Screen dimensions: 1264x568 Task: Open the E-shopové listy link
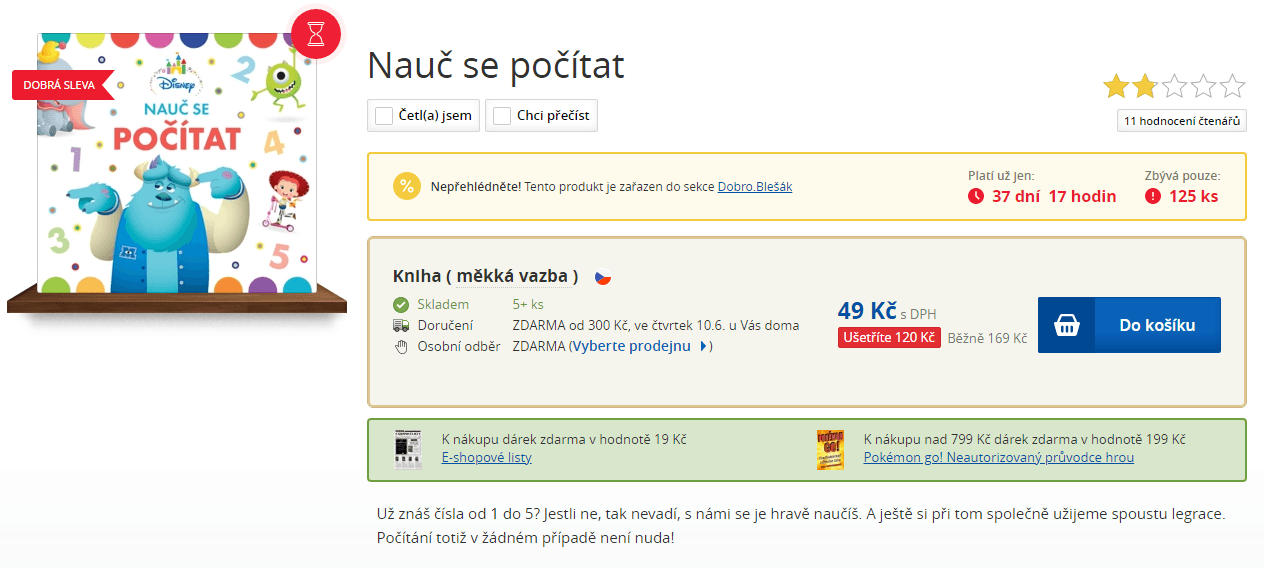pyautogui.click(x=487, y=457)
